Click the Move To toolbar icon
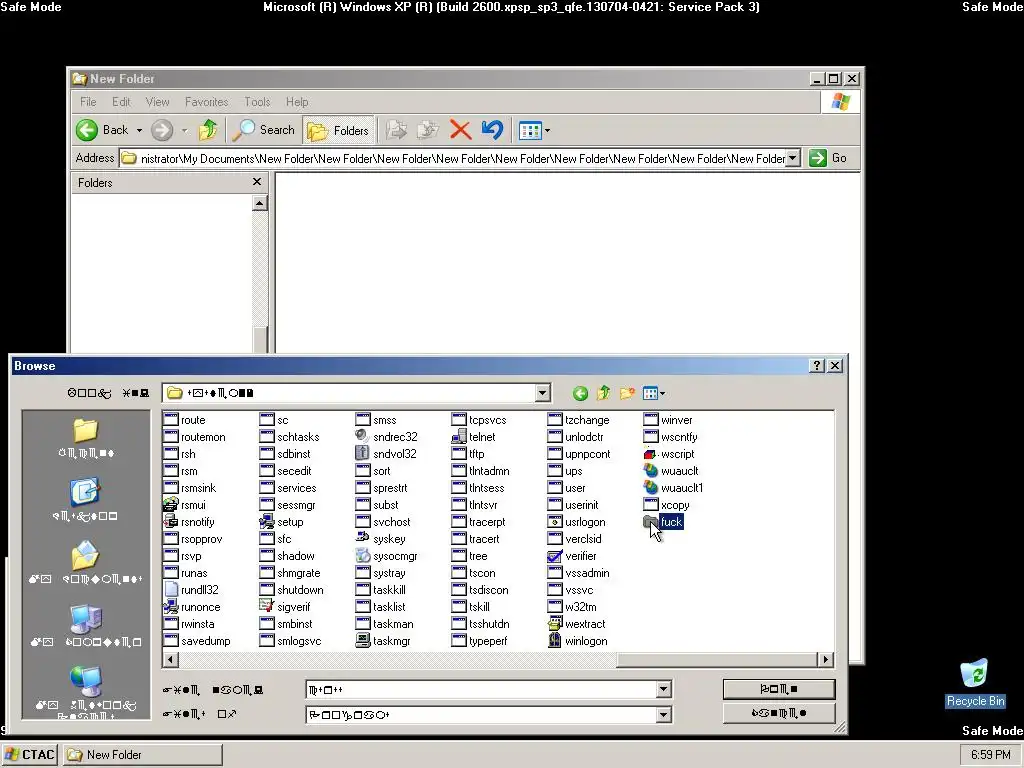The height and width of the screenshot is (768, 1024). (396, 130)
